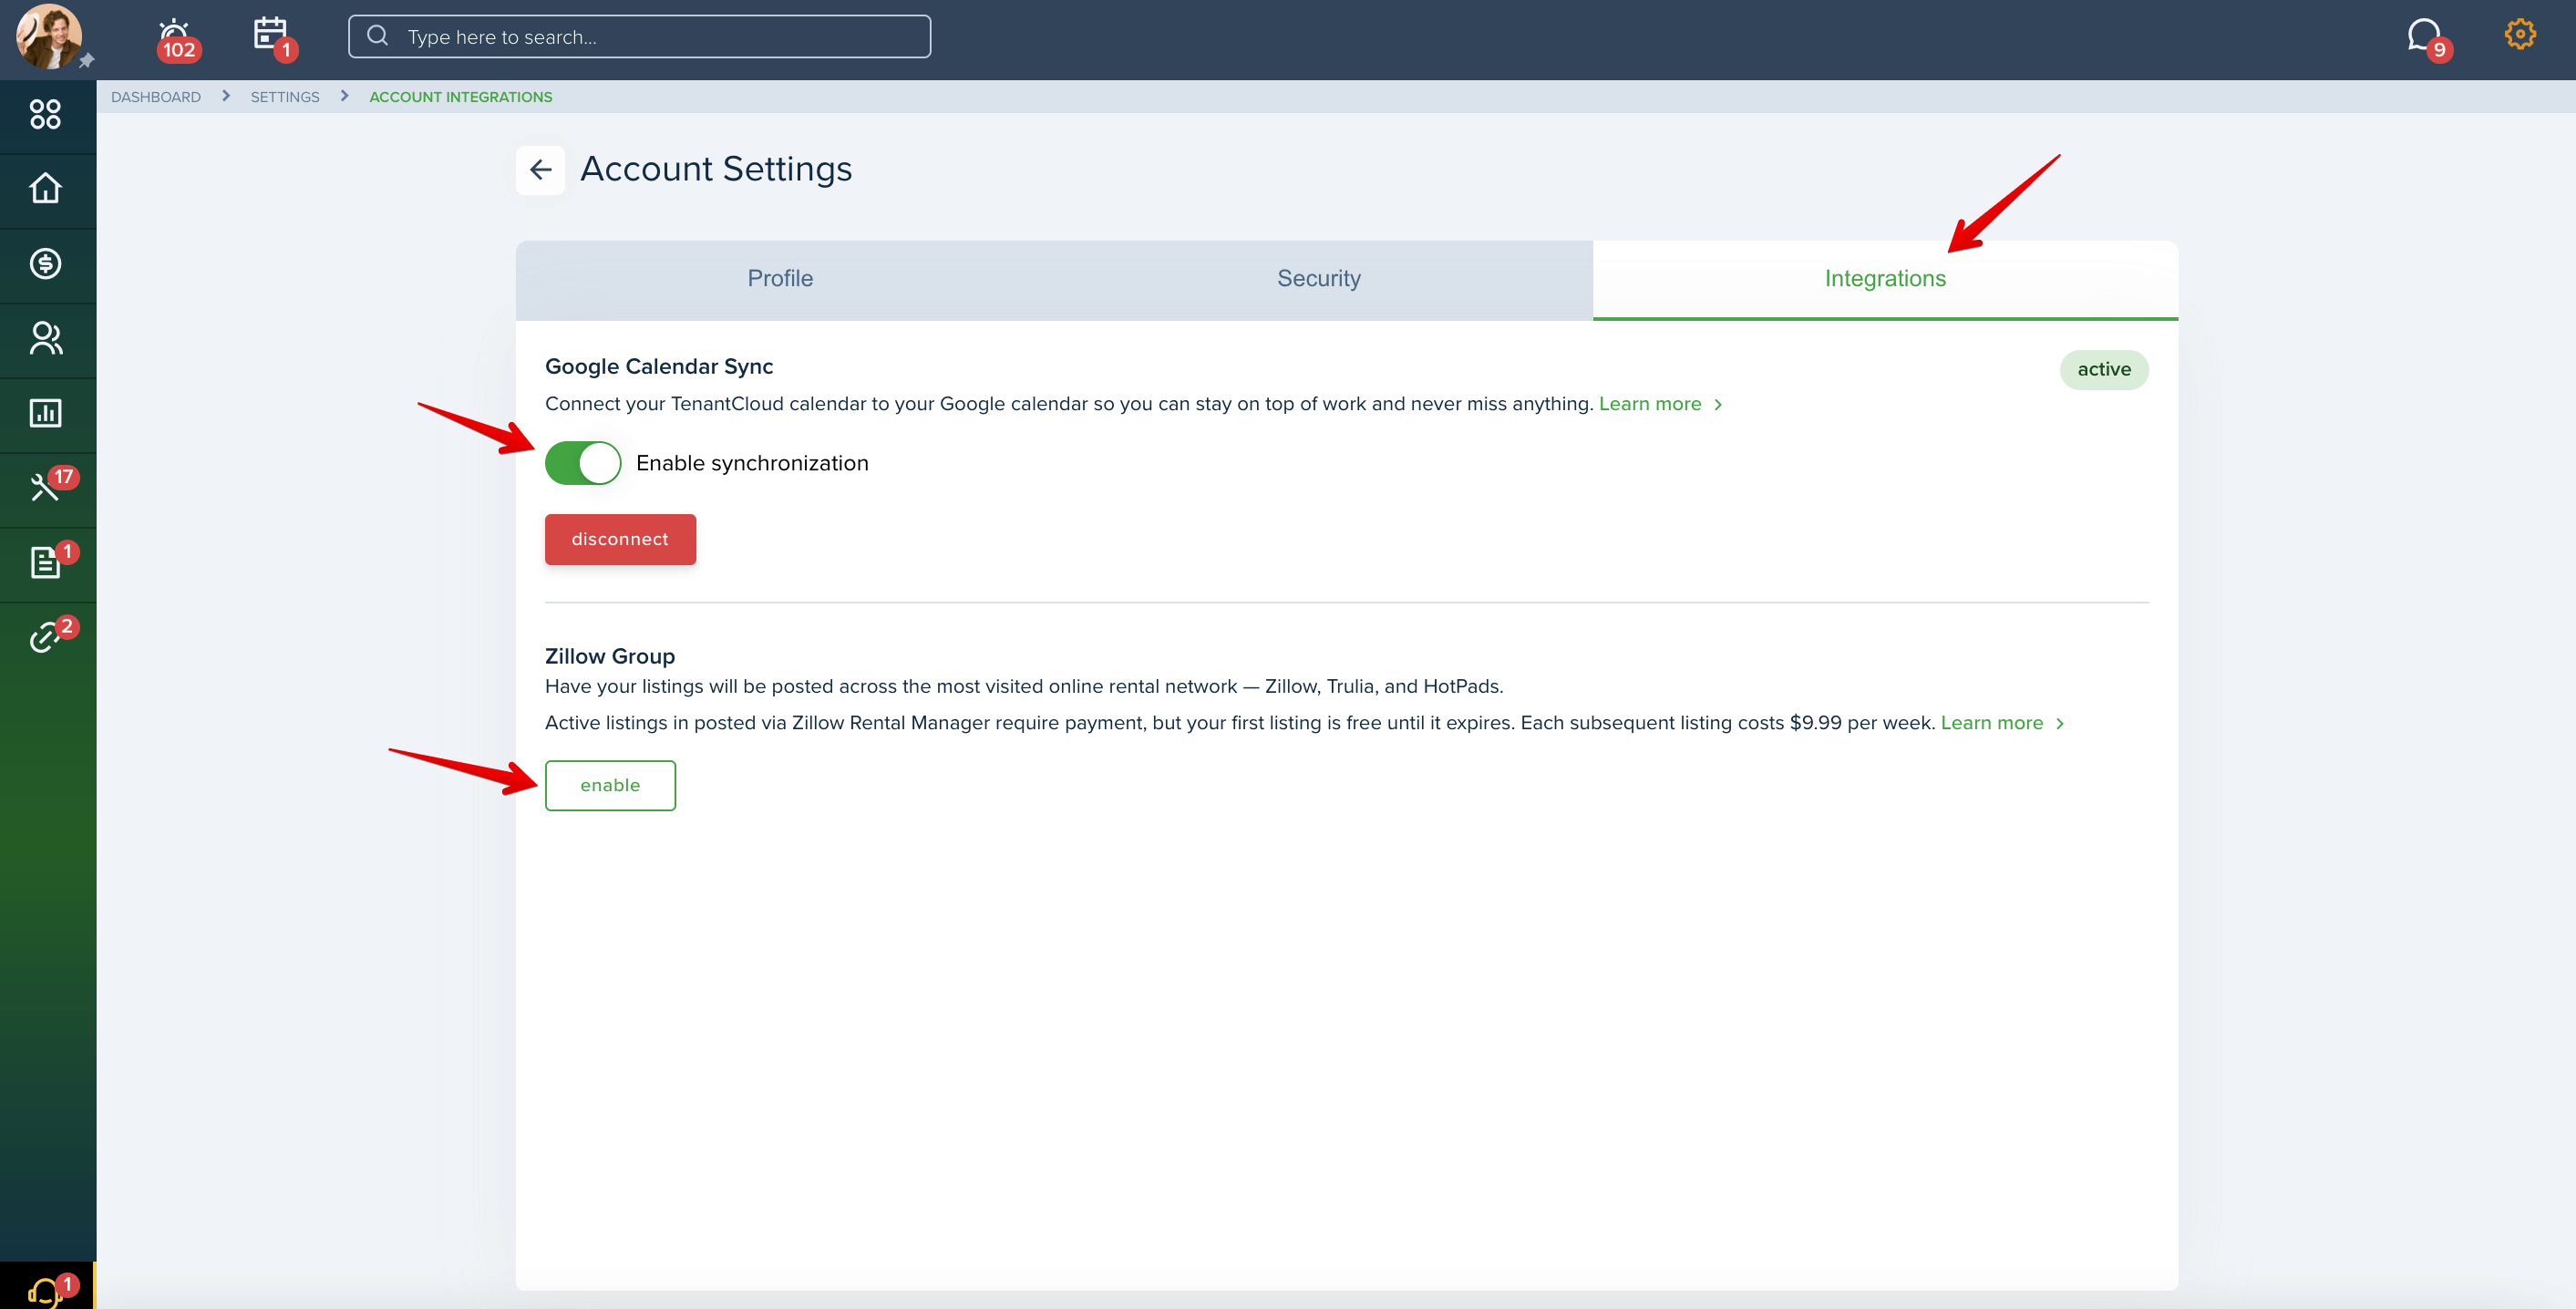
Task: Go to DASHBOARD breadcrumb
Action: click(x=156, y=97)
